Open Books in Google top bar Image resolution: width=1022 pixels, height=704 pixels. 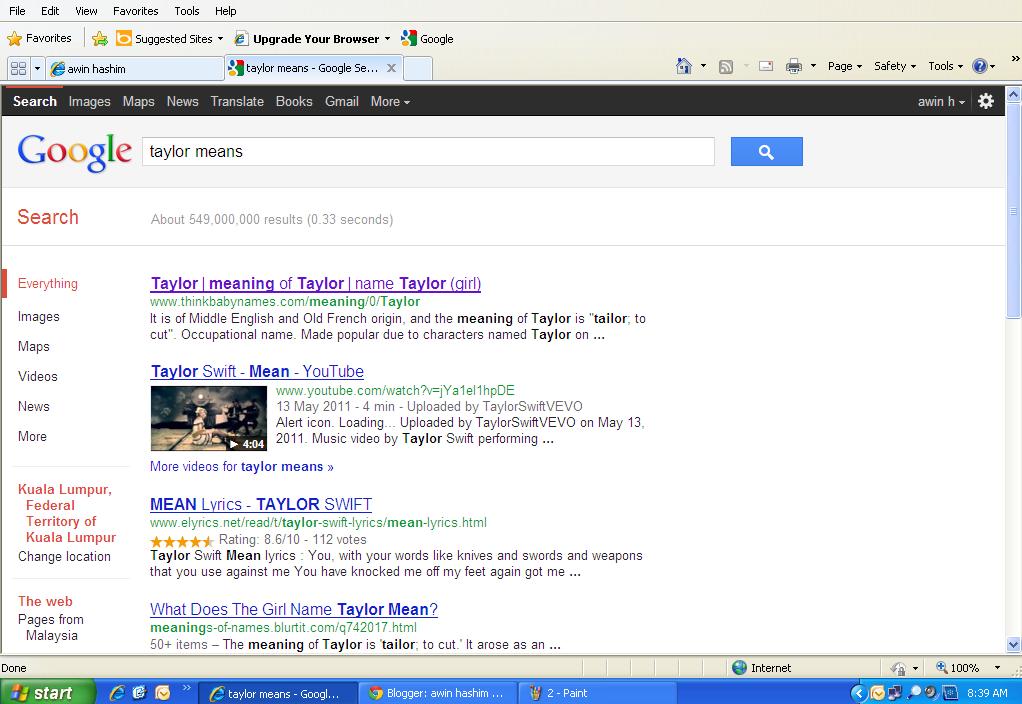pyautogui.click(x=294, y=102)
